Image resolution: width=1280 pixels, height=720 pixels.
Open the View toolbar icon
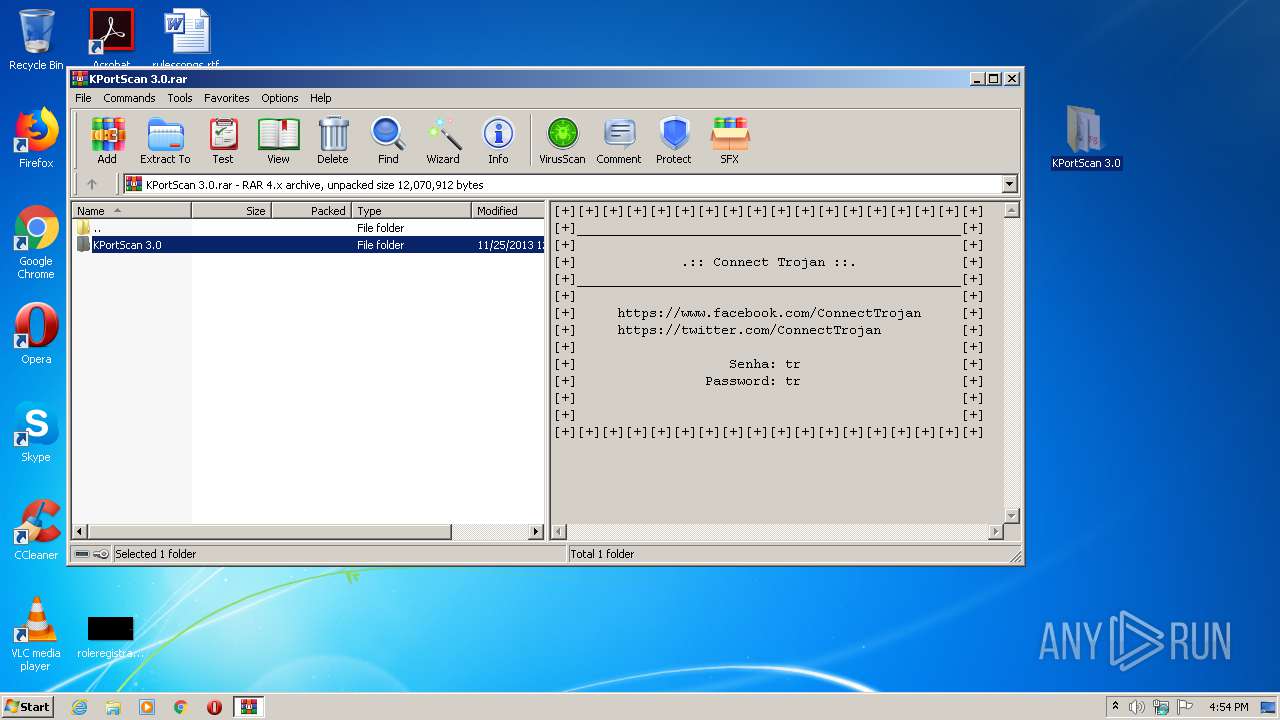coord(278,140)
